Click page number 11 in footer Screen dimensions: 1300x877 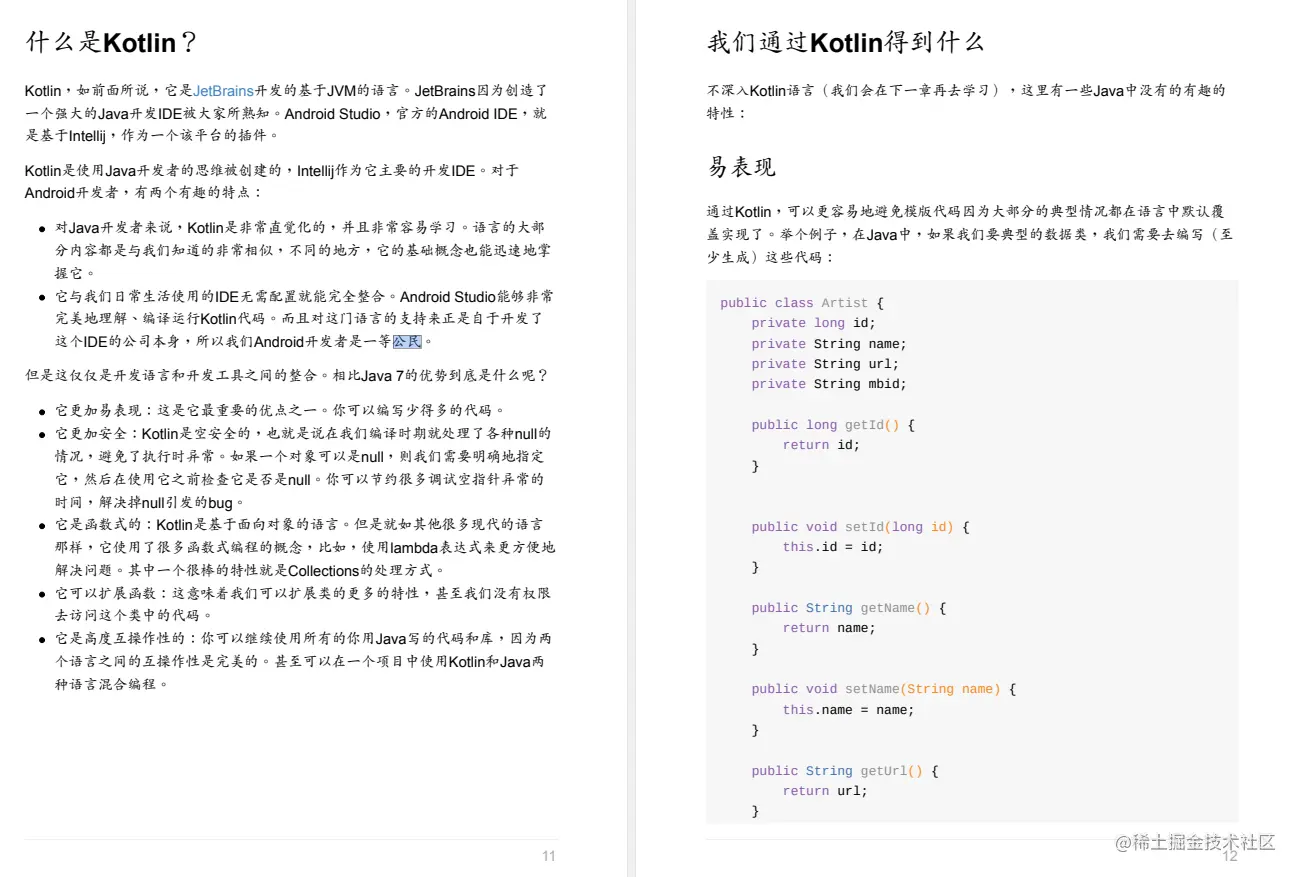548,856
